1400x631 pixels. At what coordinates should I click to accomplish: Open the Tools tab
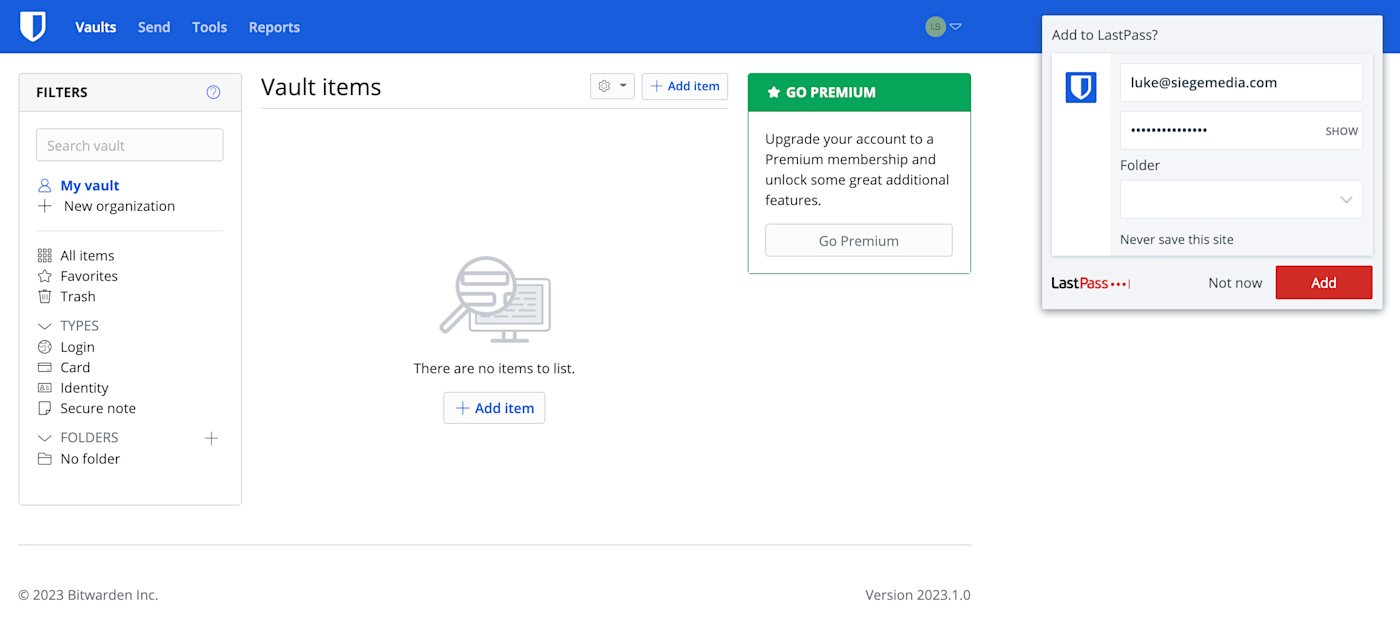pos(210,27)
